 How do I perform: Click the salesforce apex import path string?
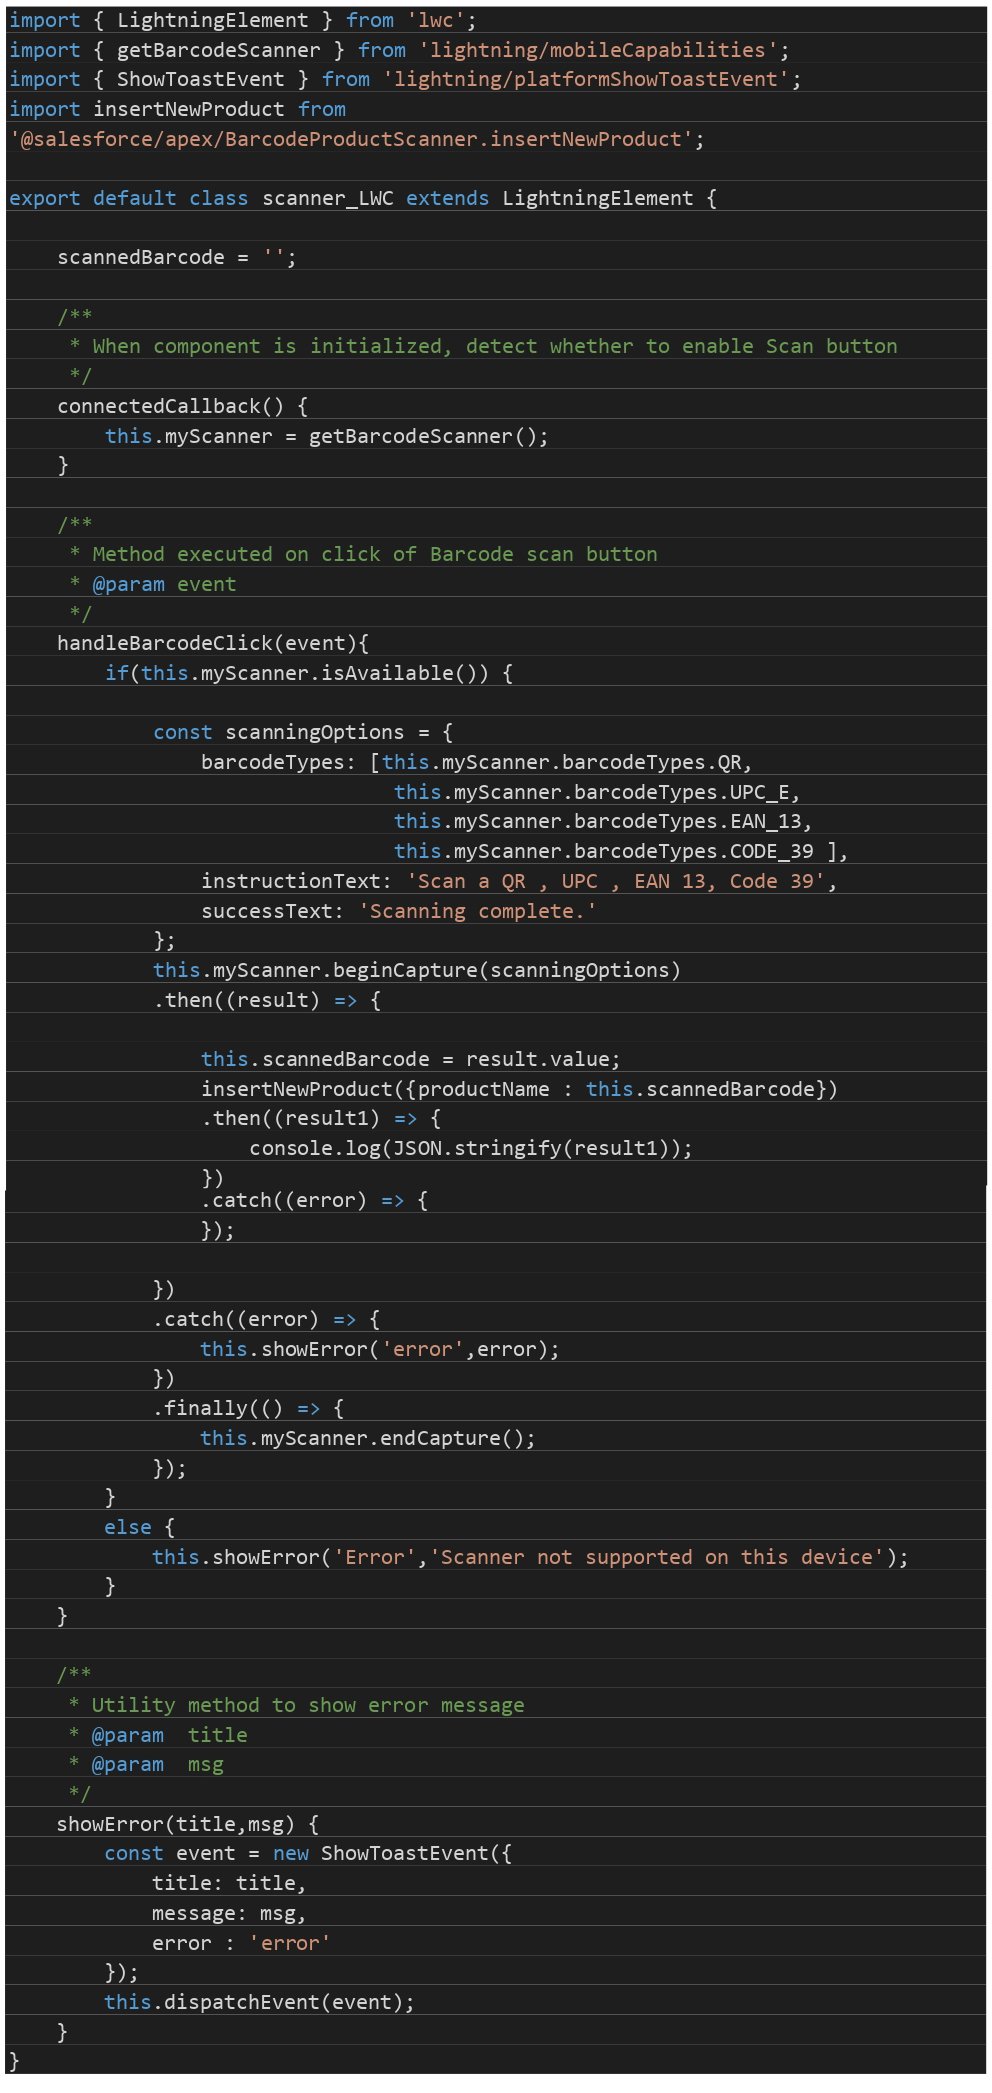pos(351,139)
